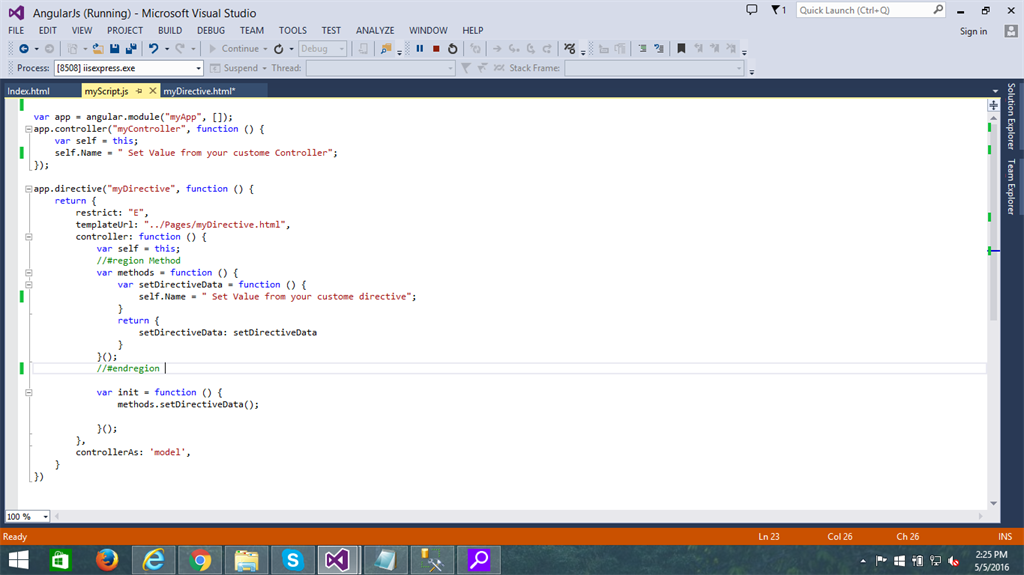1024x575 pixels.
Task: Open the FILE menu
Action: [x=16, y=31]
